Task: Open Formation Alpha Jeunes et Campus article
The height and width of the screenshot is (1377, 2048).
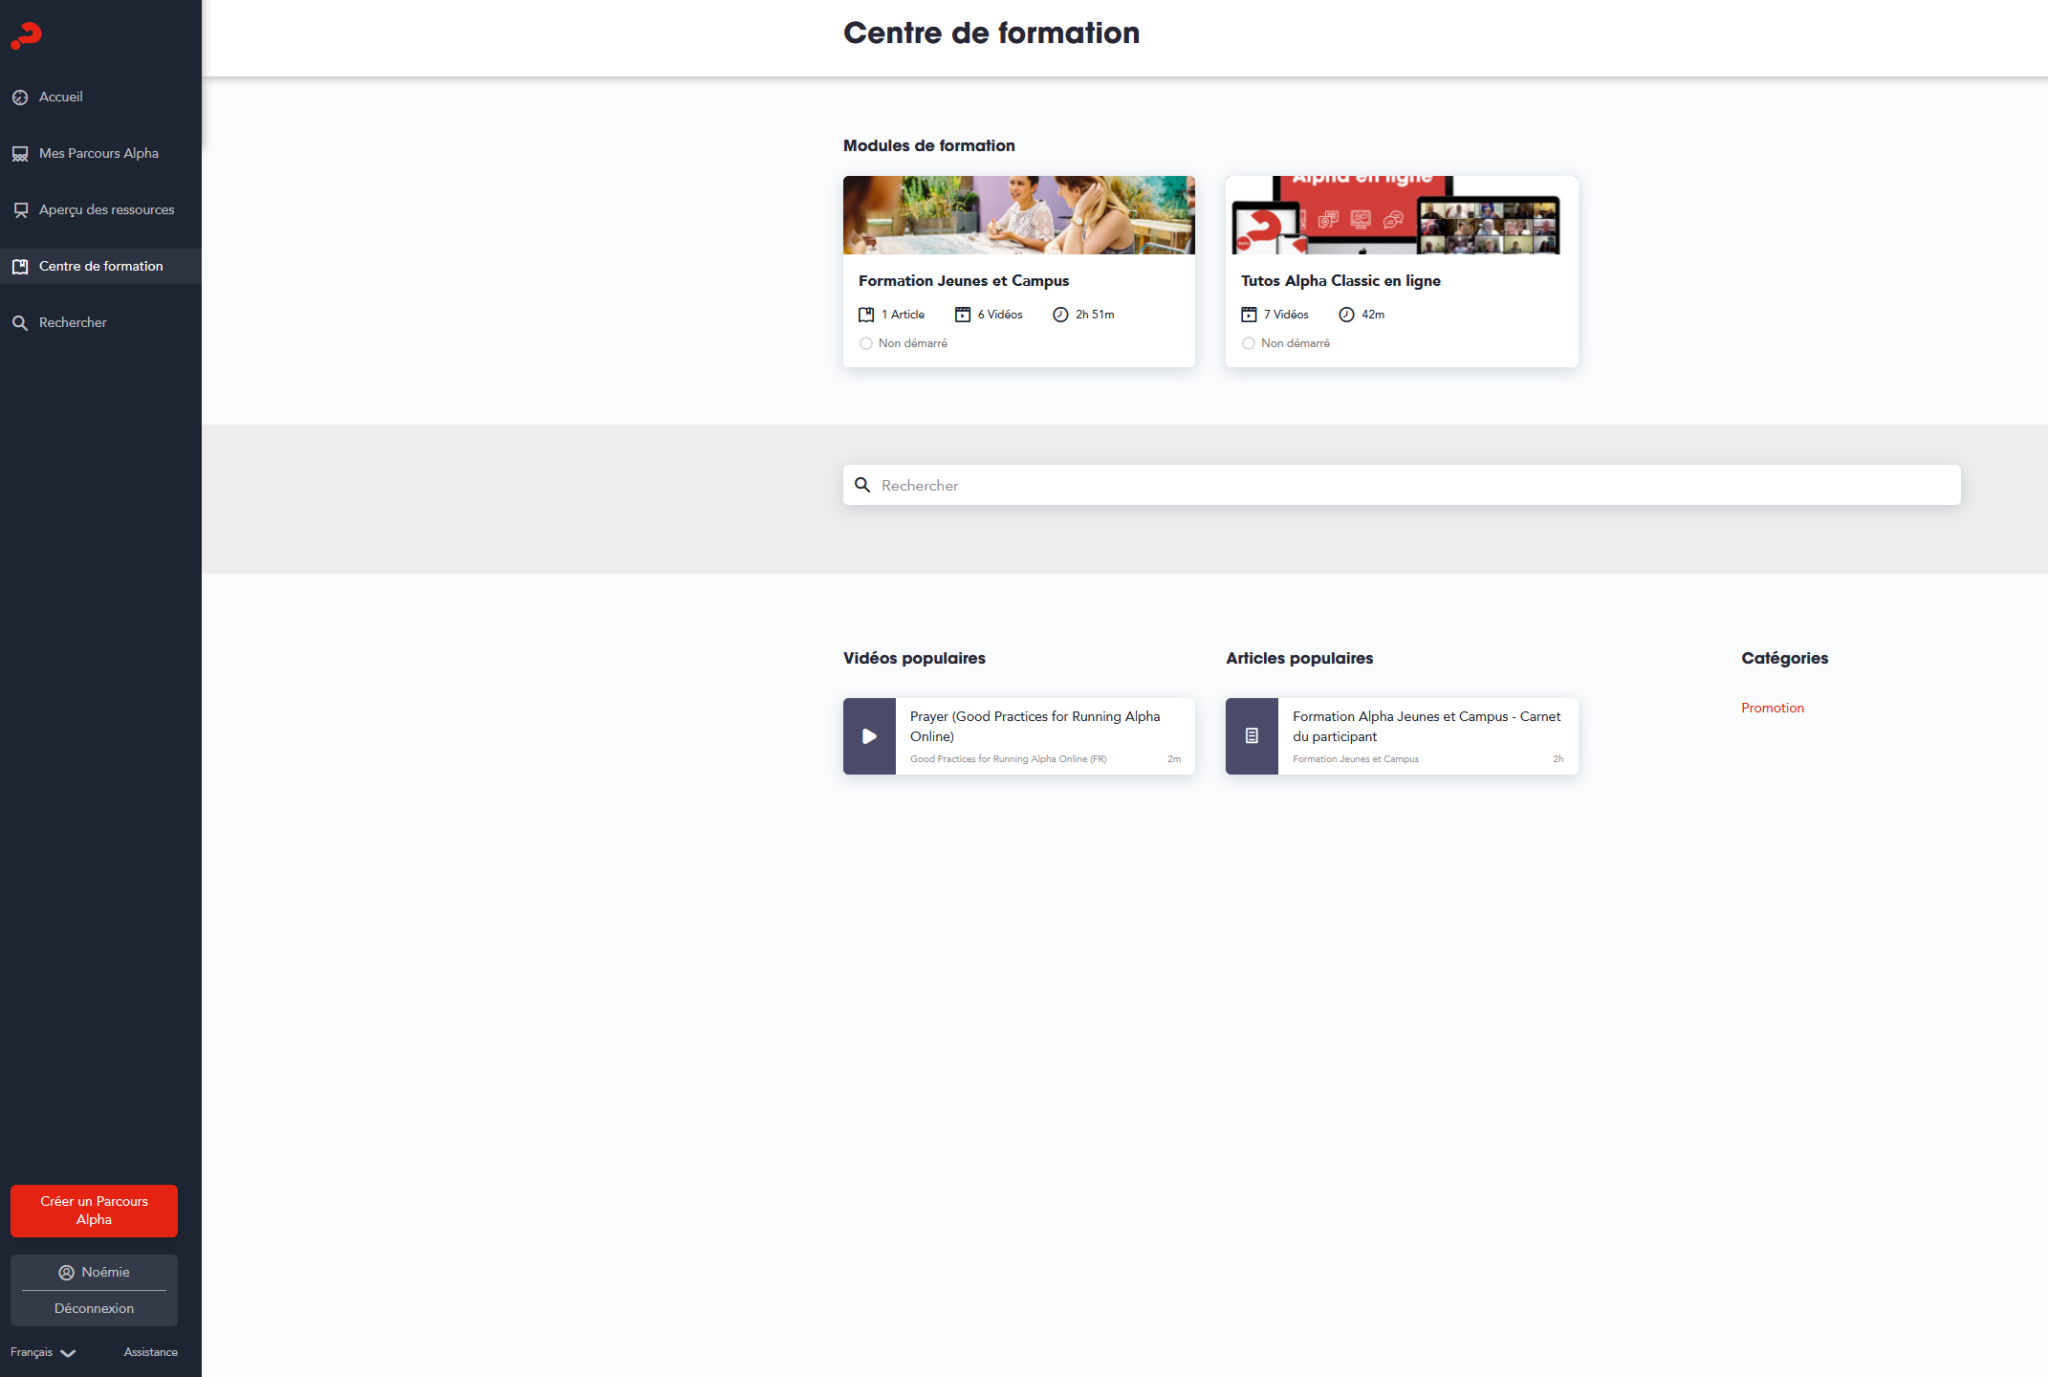Action: 1426,727
